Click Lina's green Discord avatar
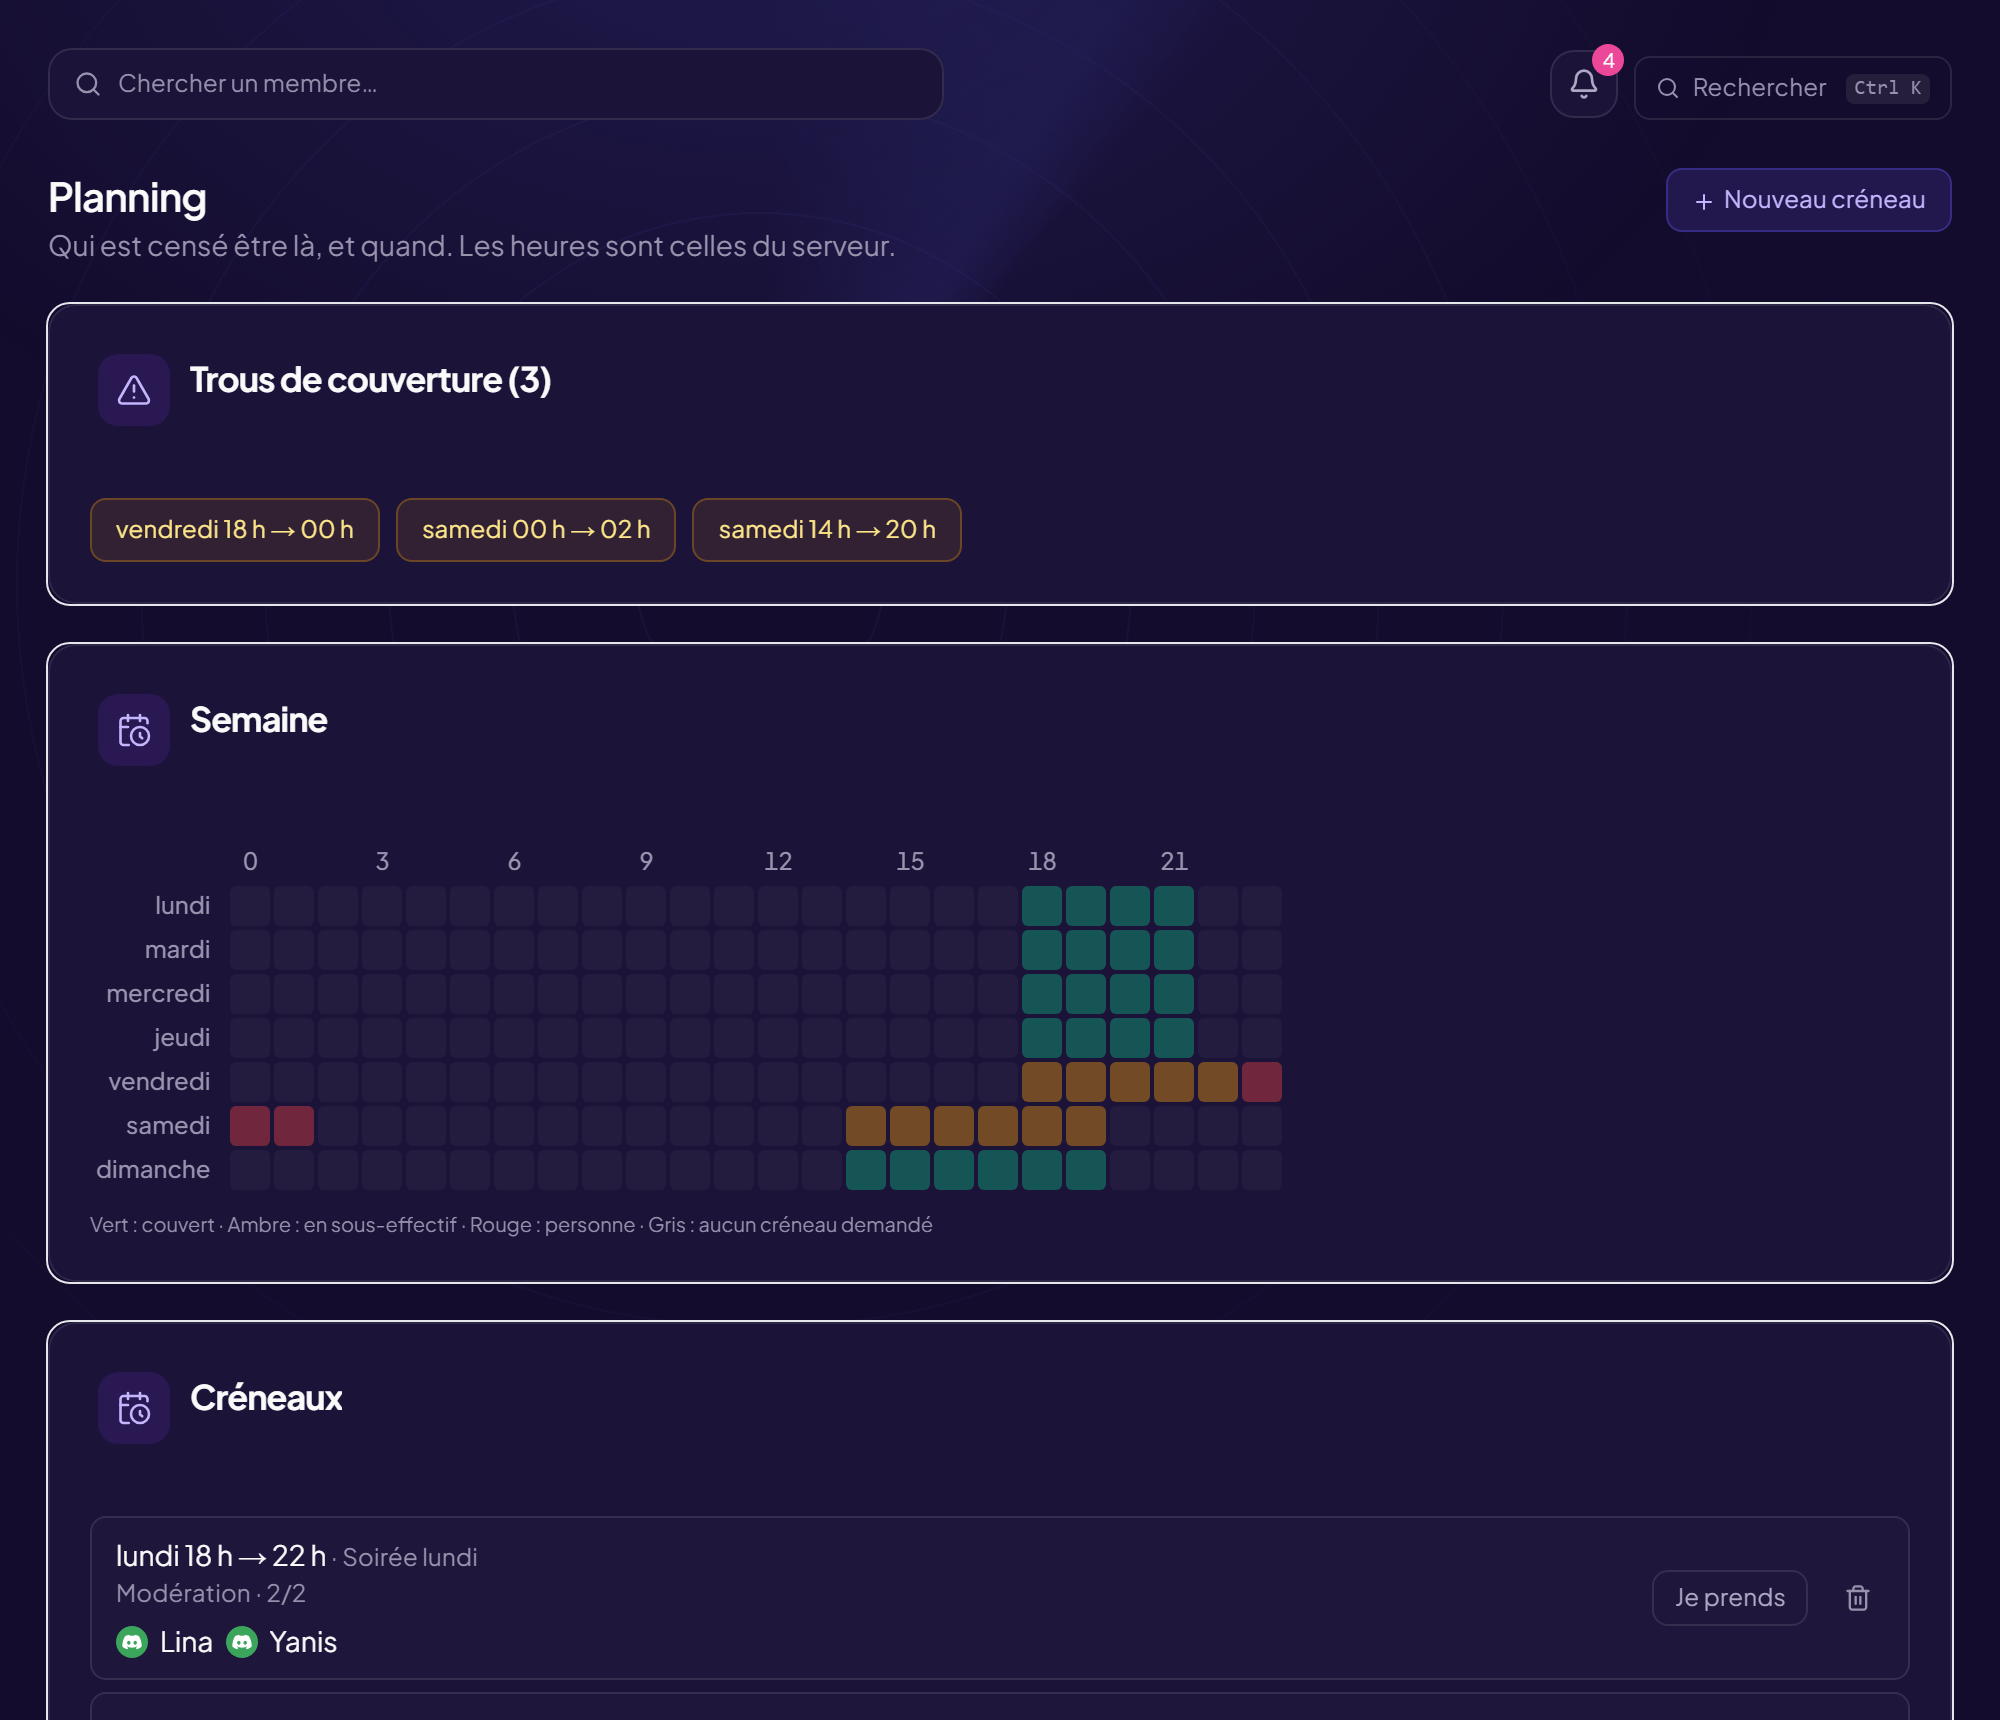This screenshot has height=1720, width=2000. click(x=132, y=1642)
